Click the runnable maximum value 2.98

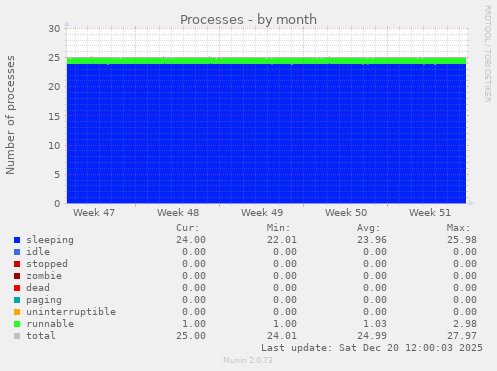pos(465,324)
